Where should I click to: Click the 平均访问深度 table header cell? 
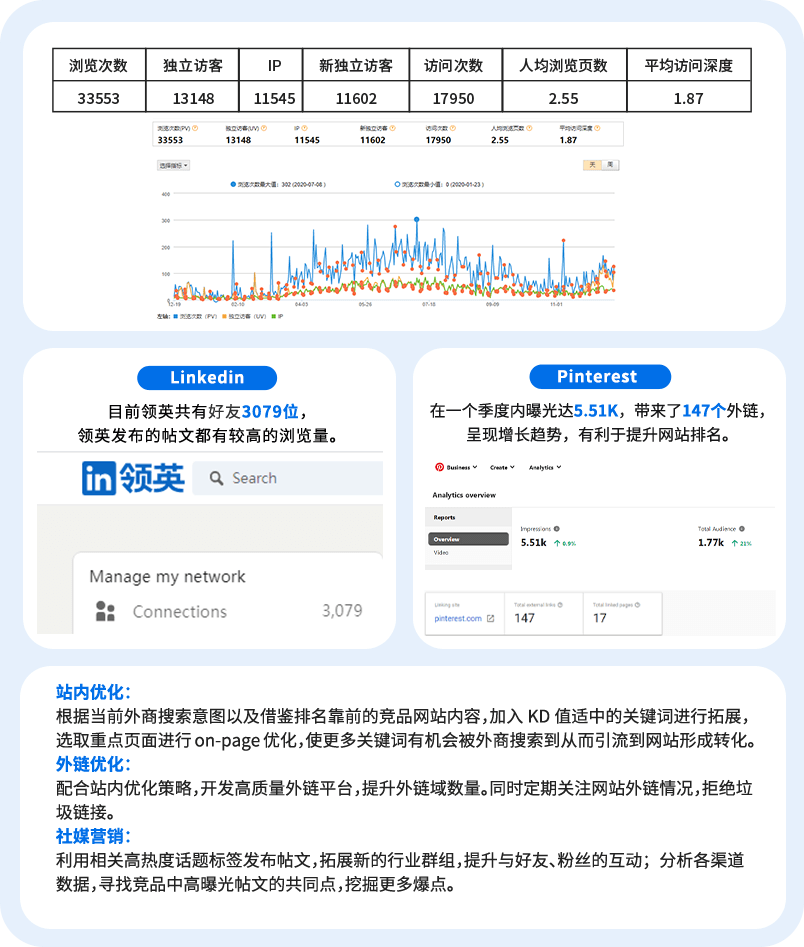(689, 65)
